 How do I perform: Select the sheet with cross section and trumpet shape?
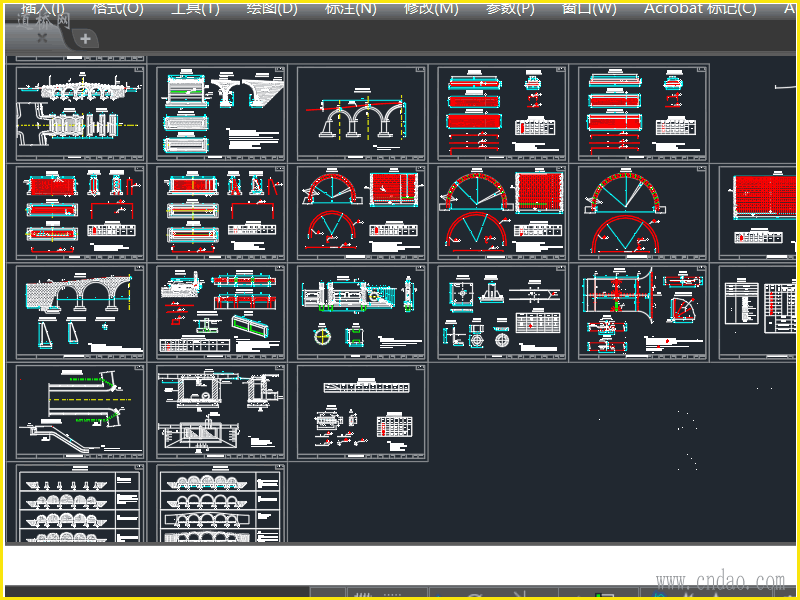(x=642, y=312)
